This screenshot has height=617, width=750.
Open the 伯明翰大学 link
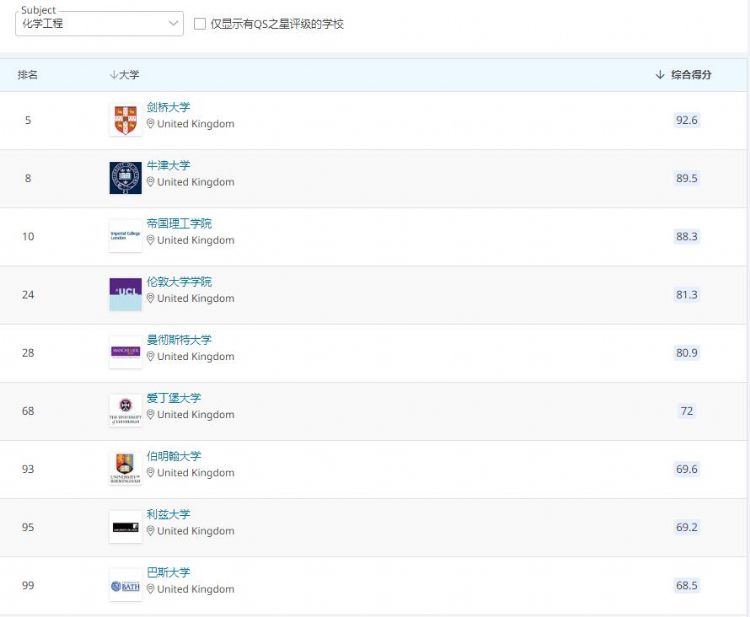[174, 456]
